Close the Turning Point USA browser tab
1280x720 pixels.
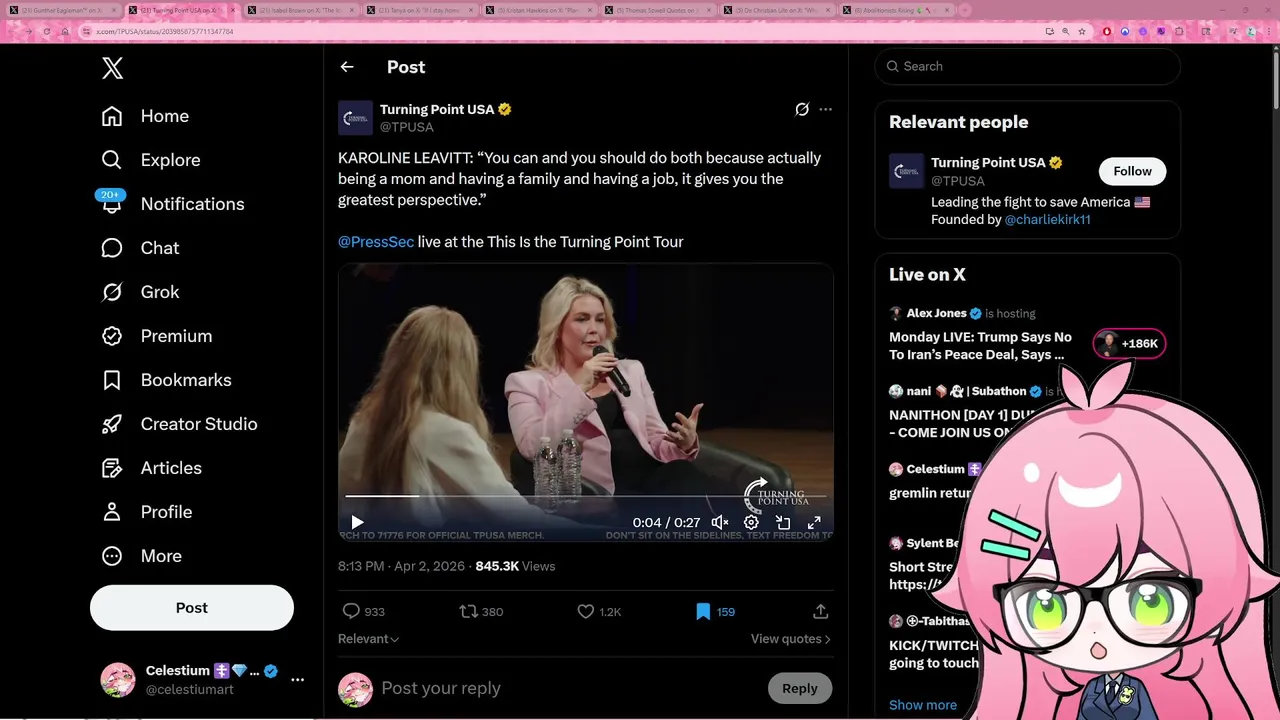232,10
